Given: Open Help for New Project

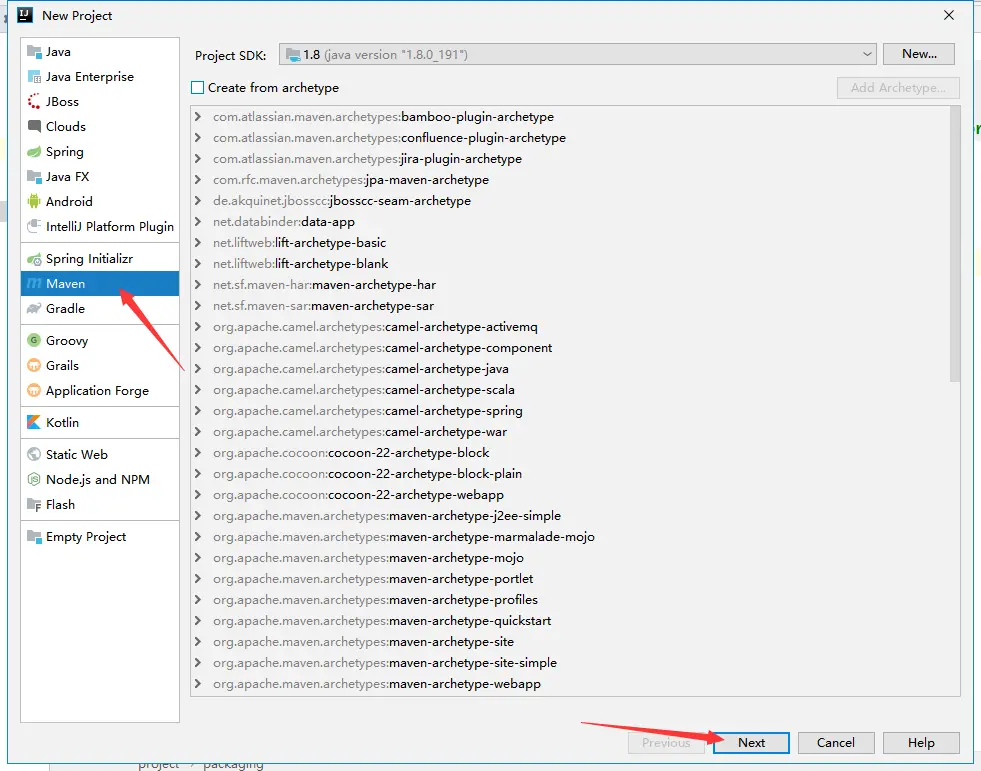Looking at the screenshot, I should 921,742.
